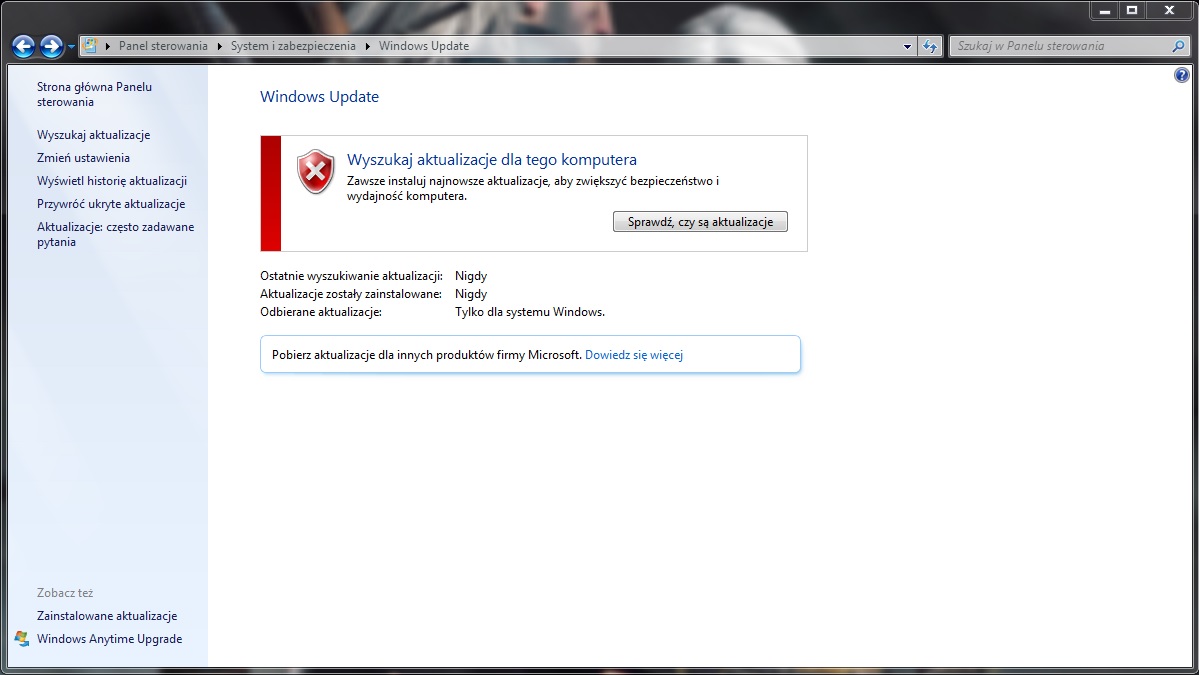Close the Windows Update window
The width and height of the screenshot is (1199, 675).
(1169, 11)
